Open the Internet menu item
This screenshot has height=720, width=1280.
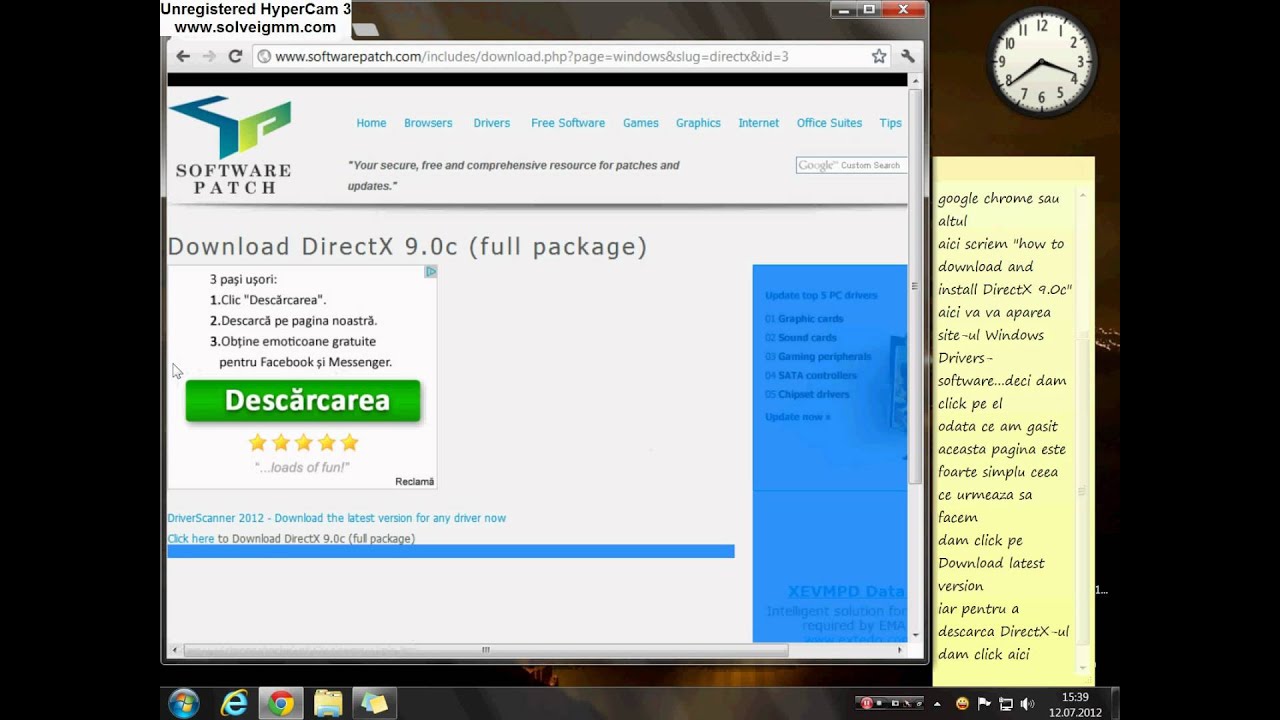pos(758,123)
